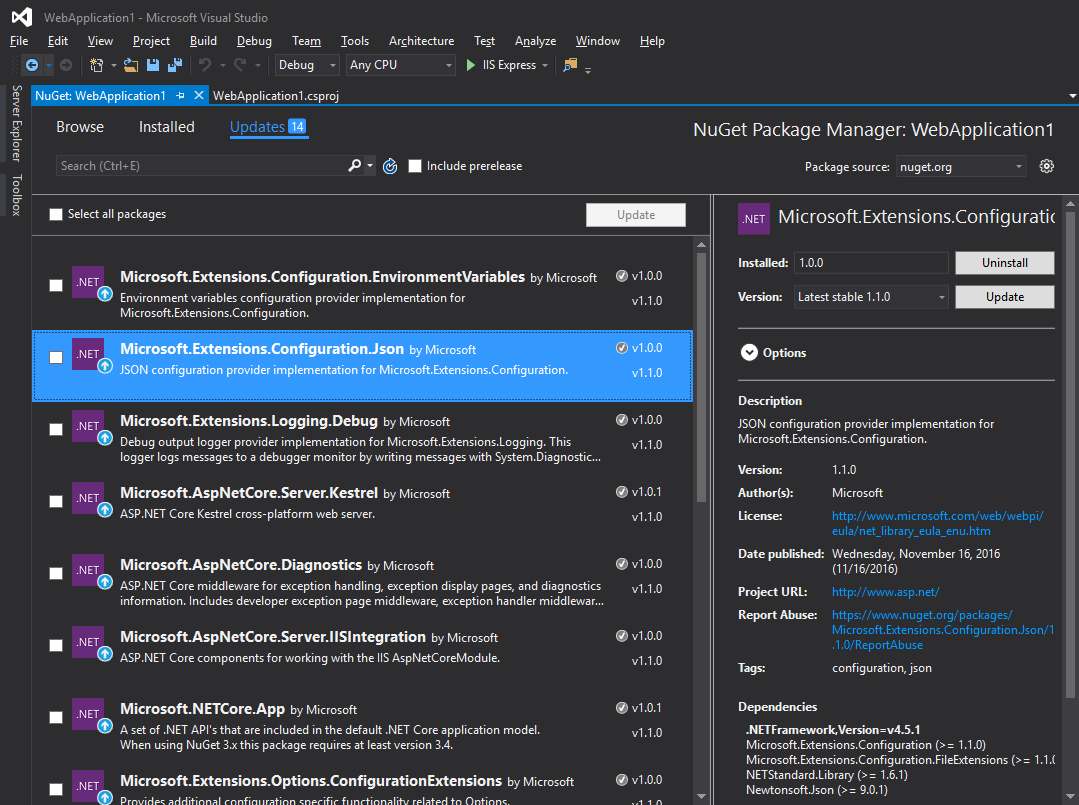Click the Undo icon in the toolbar
Viewport: 1079px width, 805px height.
coord(207,64)
